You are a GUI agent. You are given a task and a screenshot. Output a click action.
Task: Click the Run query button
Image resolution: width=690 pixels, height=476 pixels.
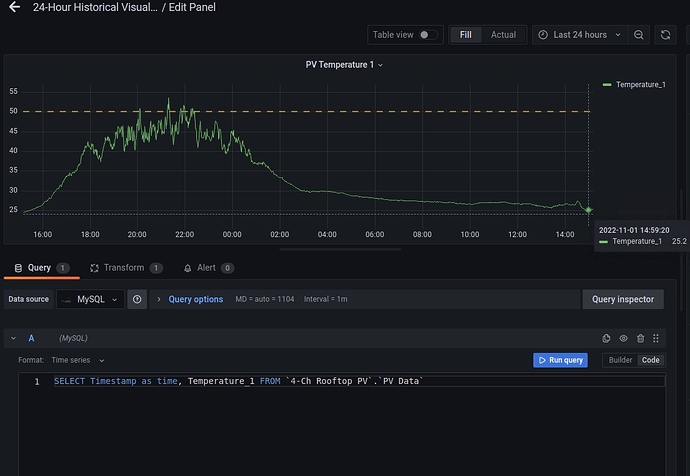coord(560,360)
